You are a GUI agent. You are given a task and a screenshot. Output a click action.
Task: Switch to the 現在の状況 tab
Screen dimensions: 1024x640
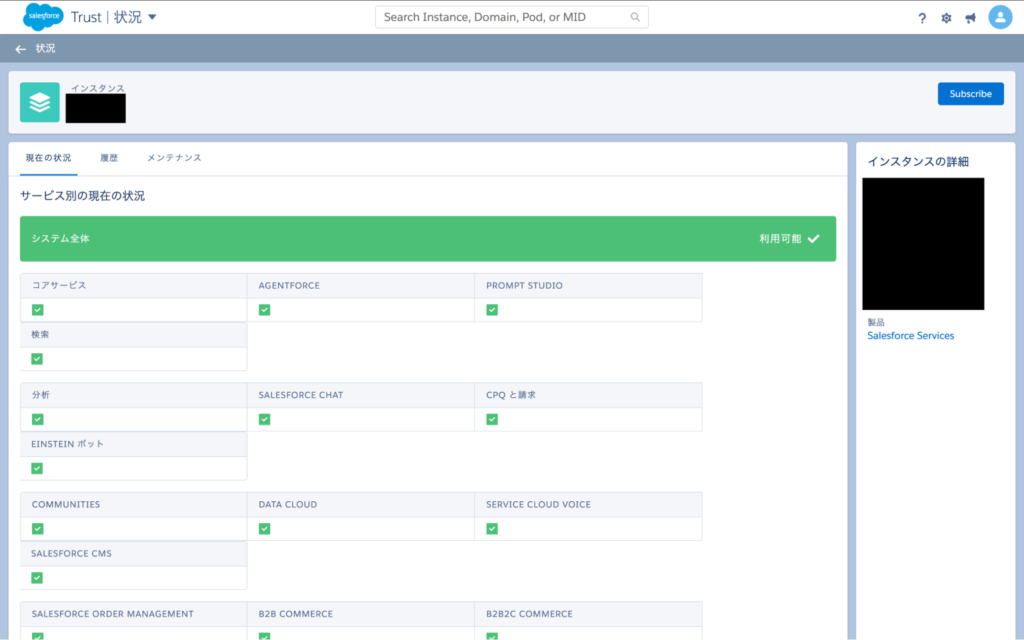click(x=48, y=158)
